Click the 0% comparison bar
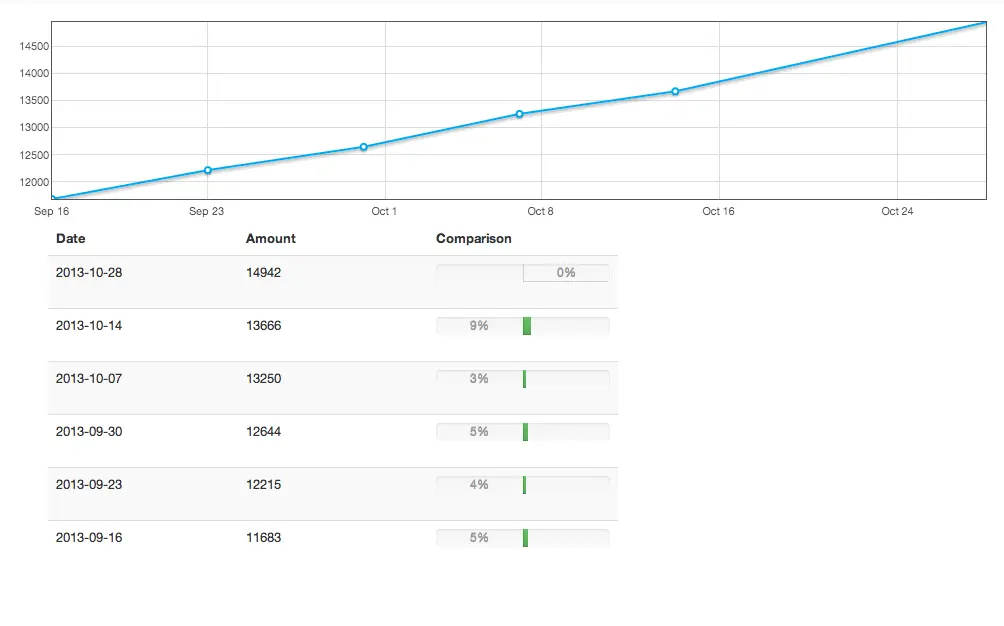The height and width of the screenshot is (626, 1004). click(522, 272)
